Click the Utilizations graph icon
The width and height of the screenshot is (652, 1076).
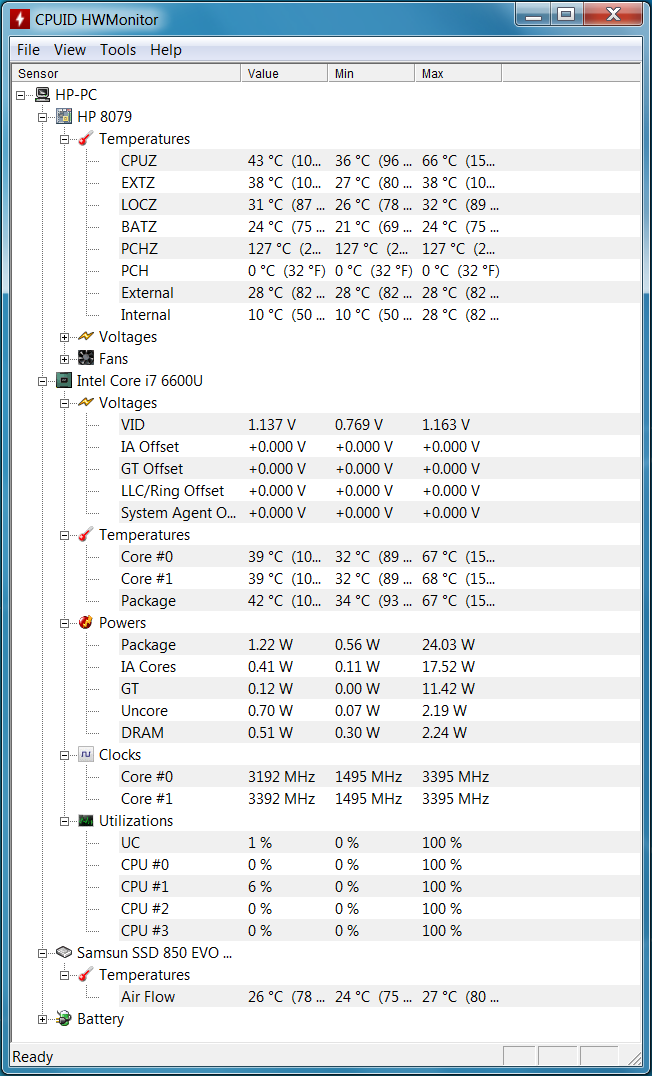pyautogui.click(x=86, y=821)
